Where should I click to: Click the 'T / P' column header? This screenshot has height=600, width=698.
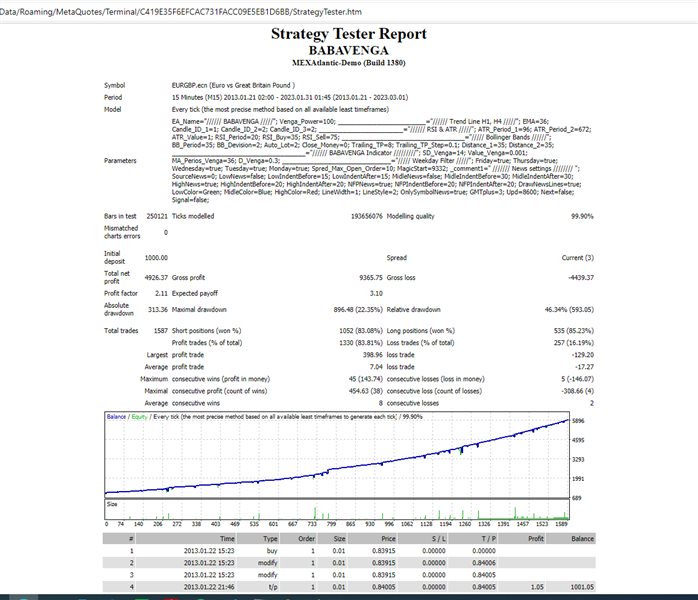point(488,539)
